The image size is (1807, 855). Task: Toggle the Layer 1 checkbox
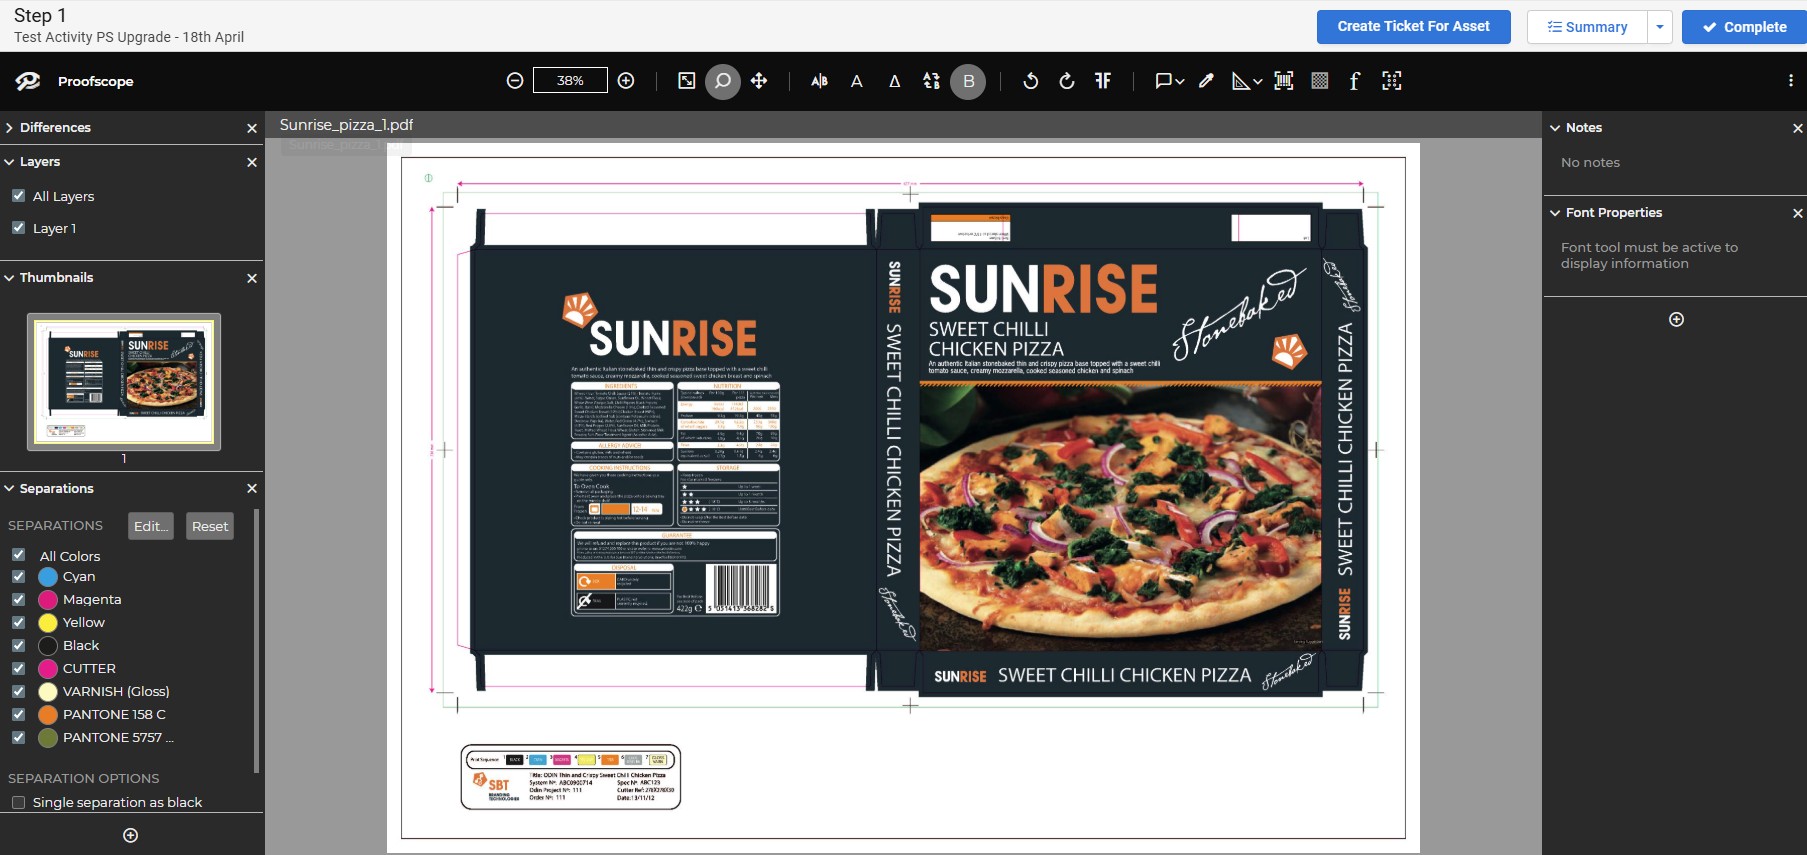(18, 227)
